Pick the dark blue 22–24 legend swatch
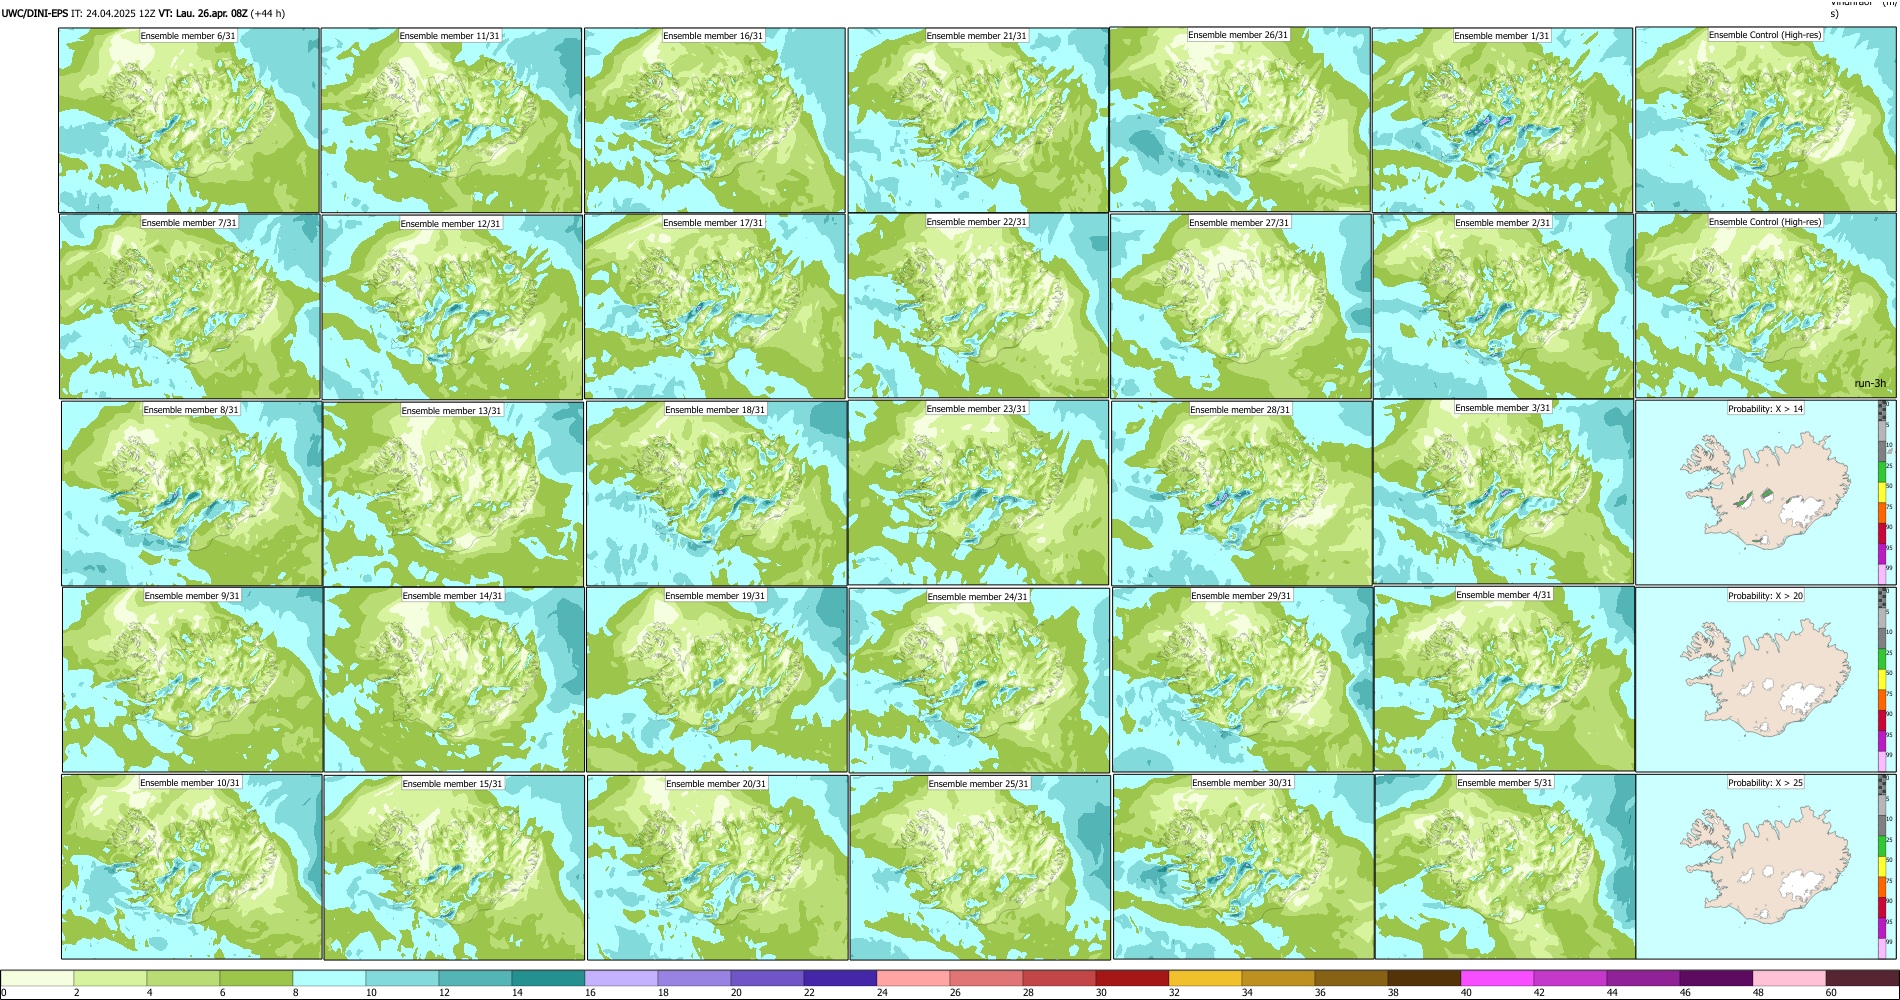The image size is (1900, 1000). tap(840, 978)
